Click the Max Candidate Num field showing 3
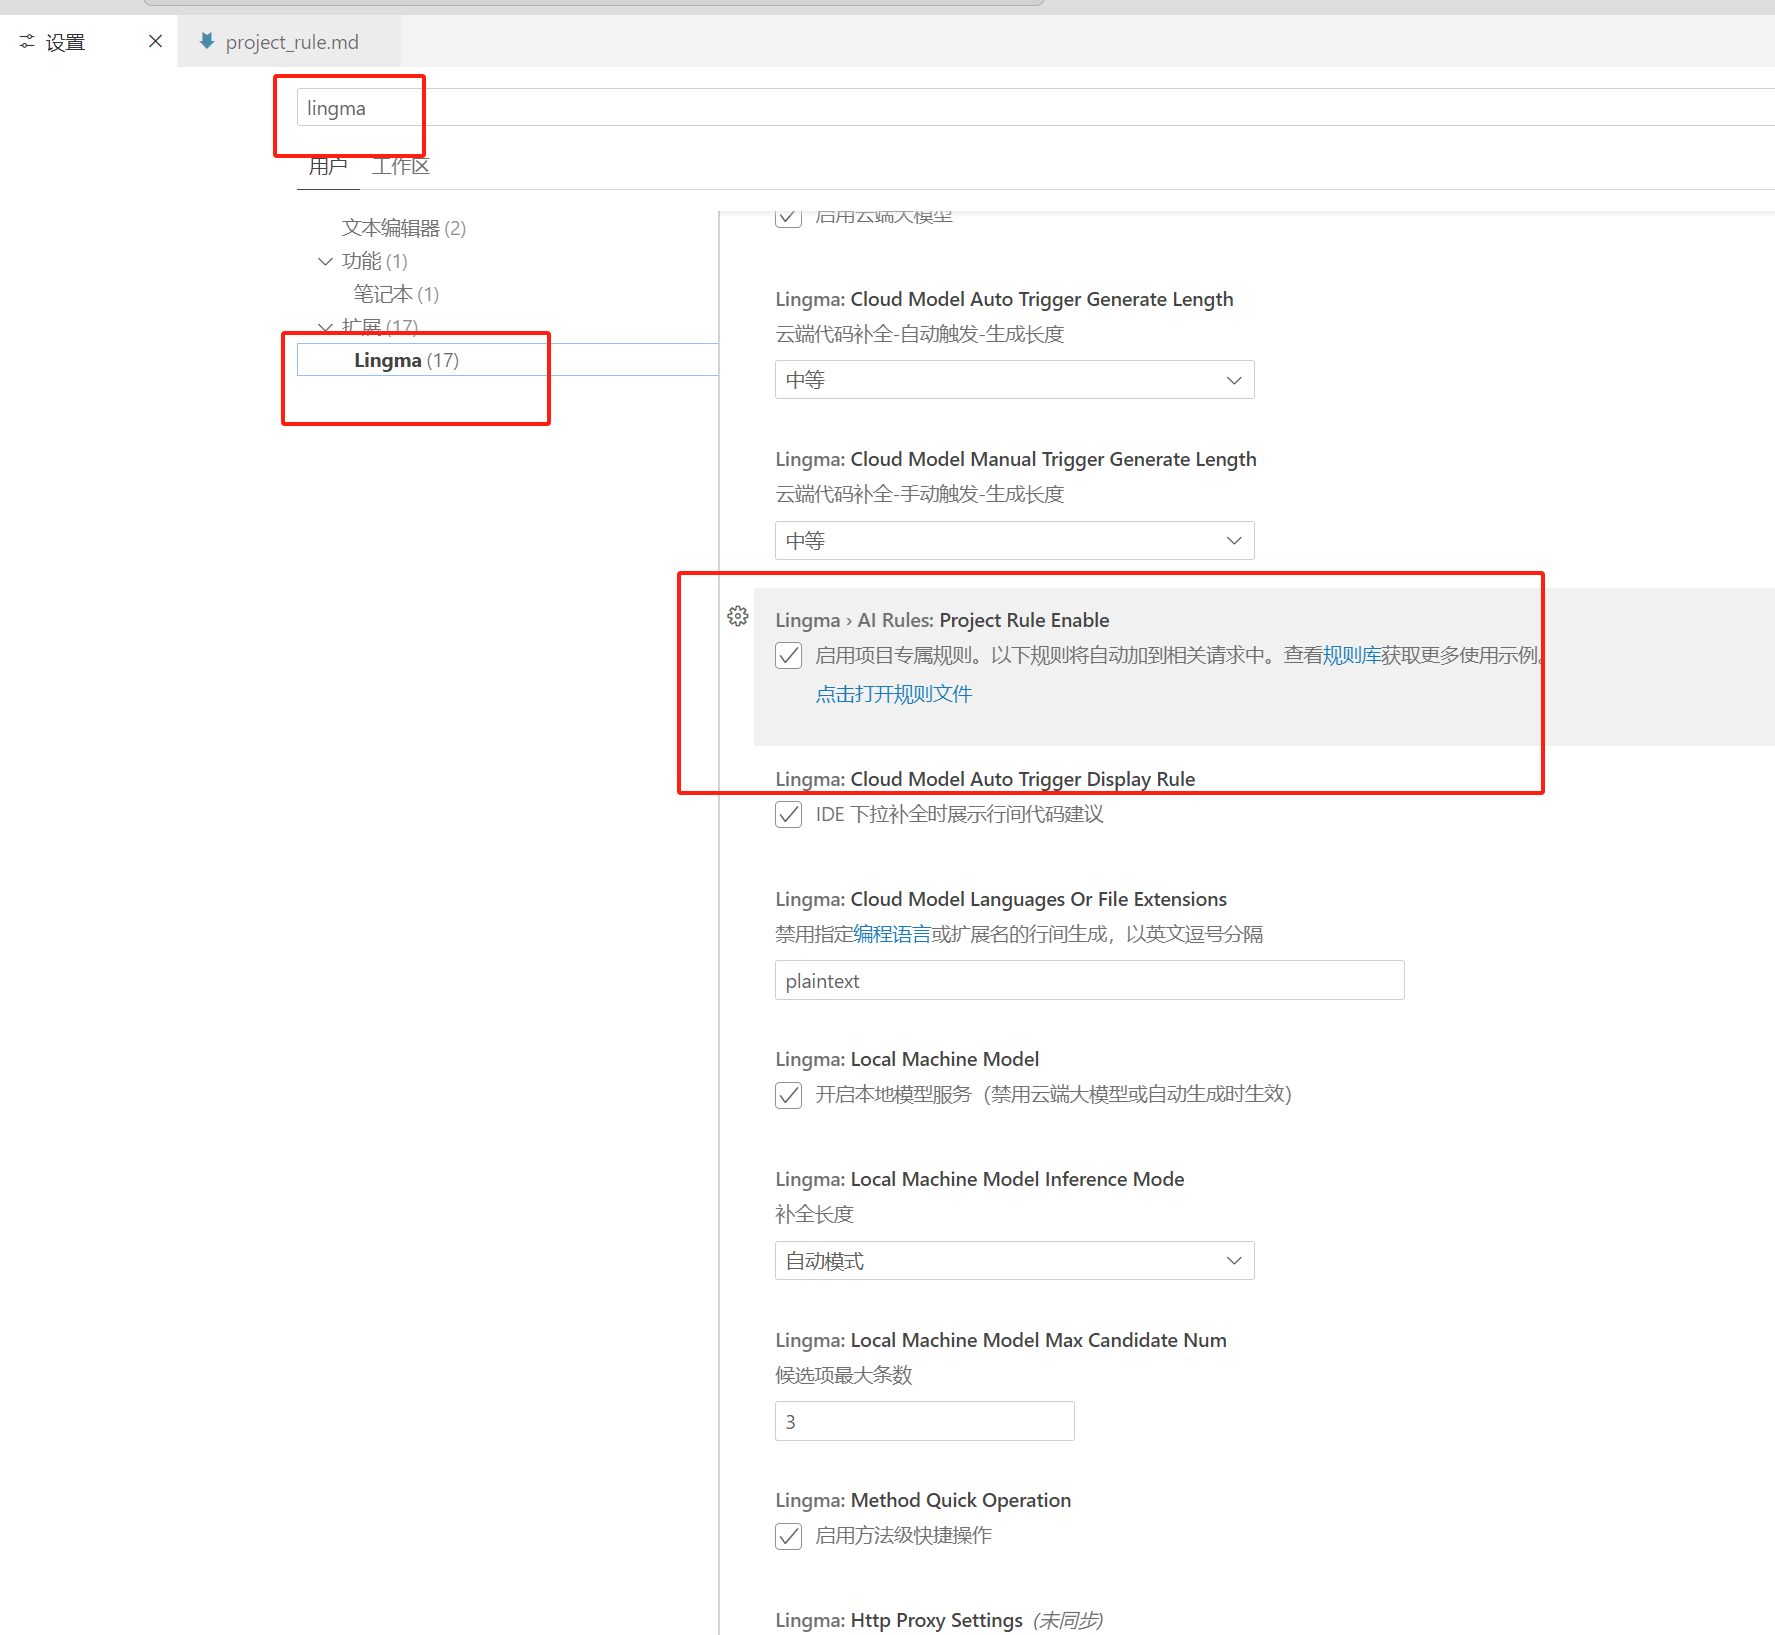The image size is (1775, 1635). (924, 1421)
